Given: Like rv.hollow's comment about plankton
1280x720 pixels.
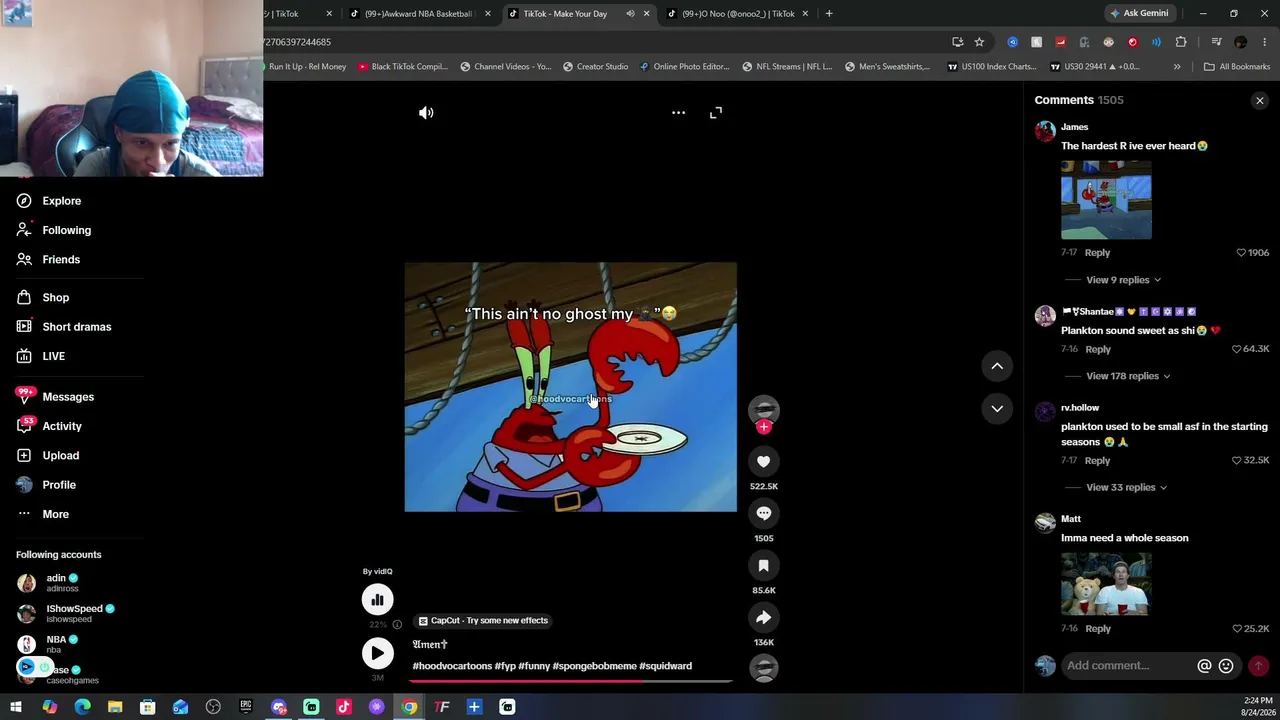Looking at the screenshot, I should (x=1237, y=461).
